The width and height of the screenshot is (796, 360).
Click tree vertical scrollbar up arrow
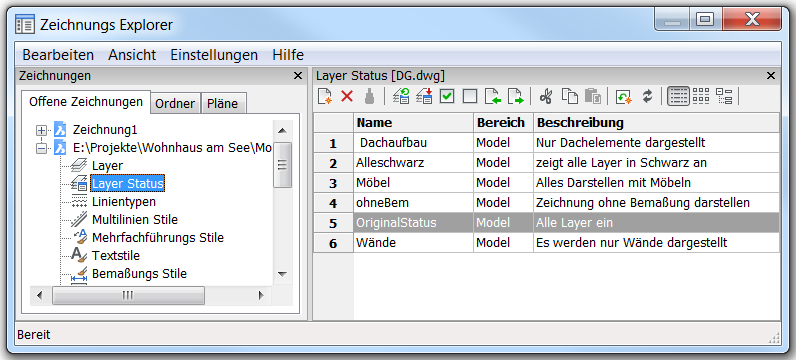[x=283, y=130]
